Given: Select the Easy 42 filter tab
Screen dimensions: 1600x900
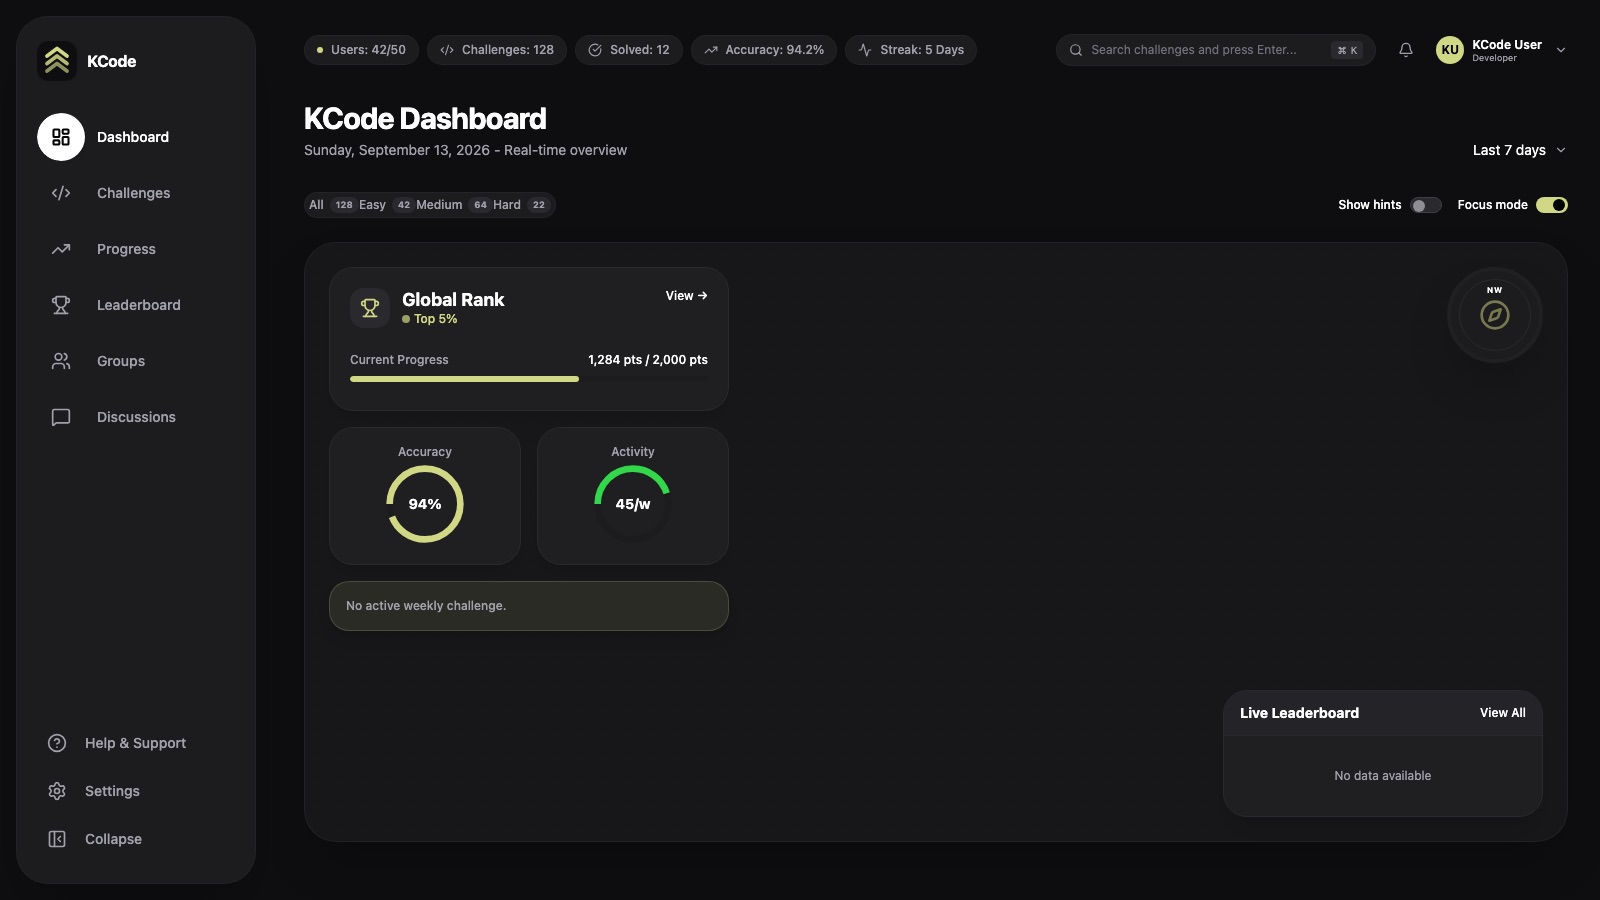Looking at the screenshot, I should coord(385,205).
